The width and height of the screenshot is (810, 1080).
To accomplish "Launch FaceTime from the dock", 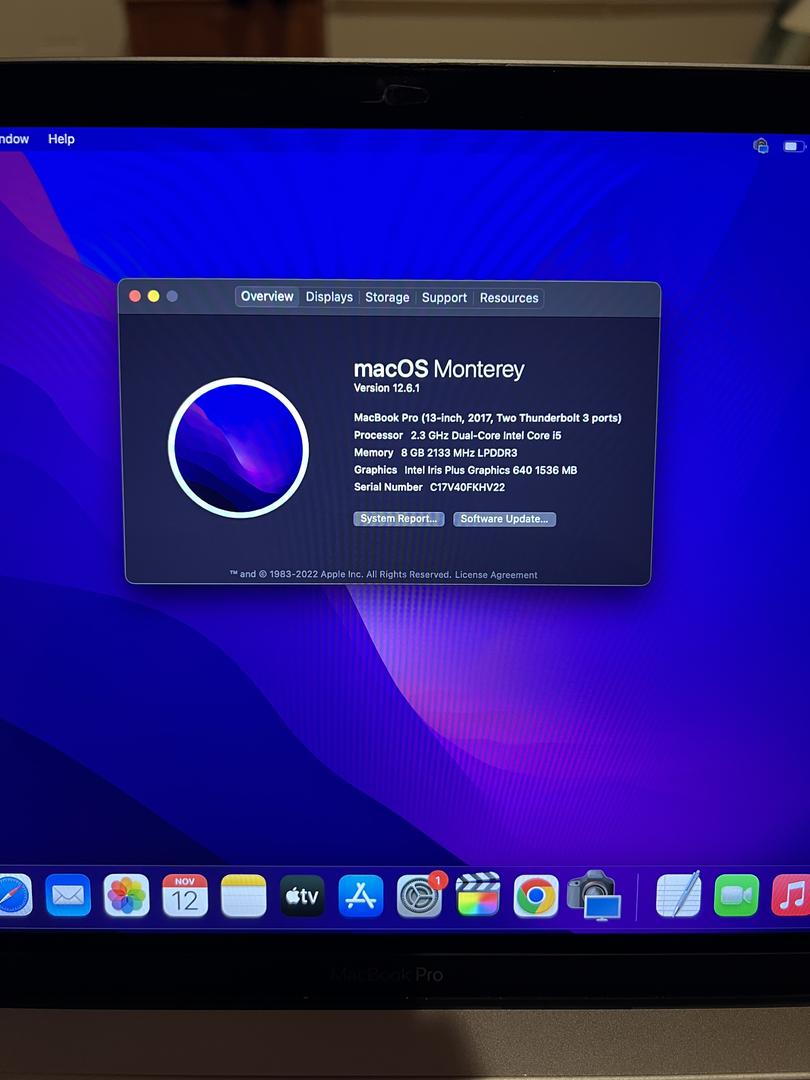I will coord(736,896).
